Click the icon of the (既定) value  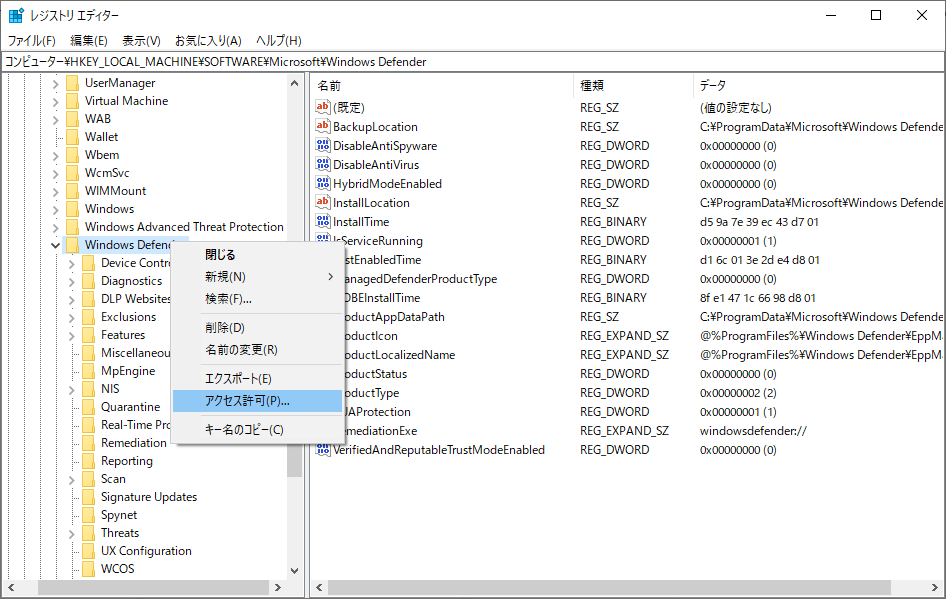[x=323, y=107]
